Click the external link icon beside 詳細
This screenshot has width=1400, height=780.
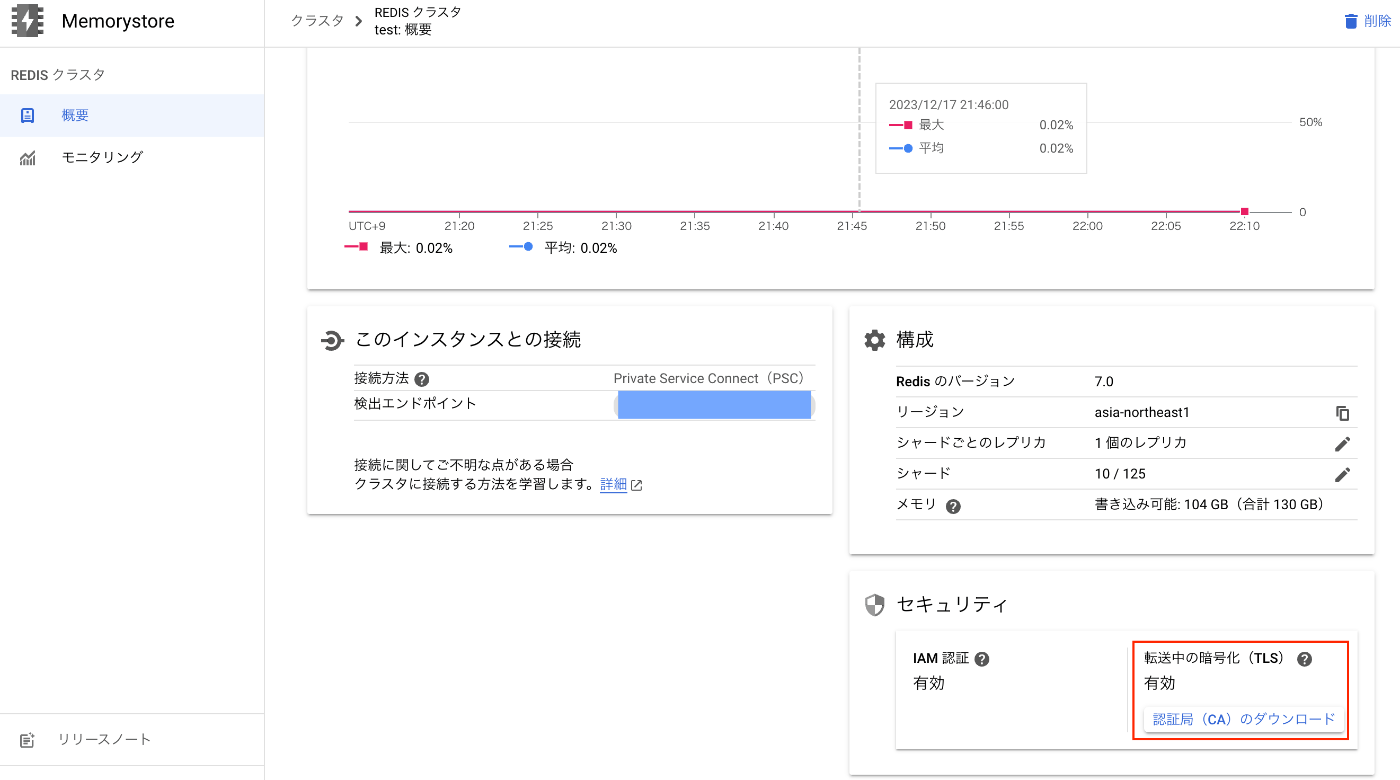(636, 485)
